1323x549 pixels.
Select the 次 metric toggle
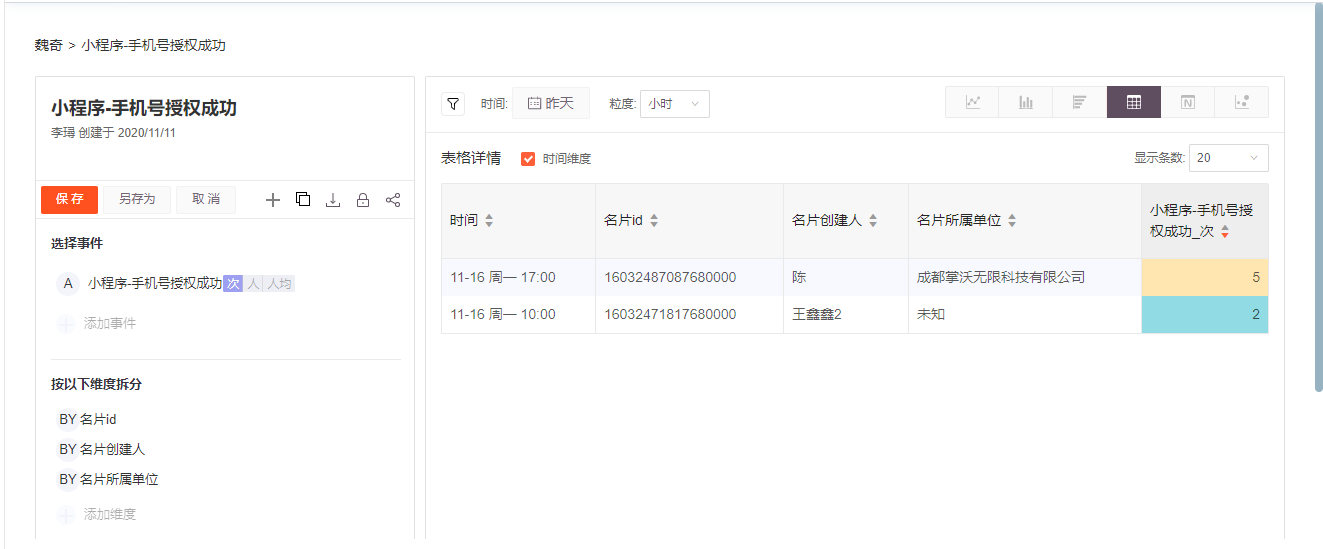[233, 284]
